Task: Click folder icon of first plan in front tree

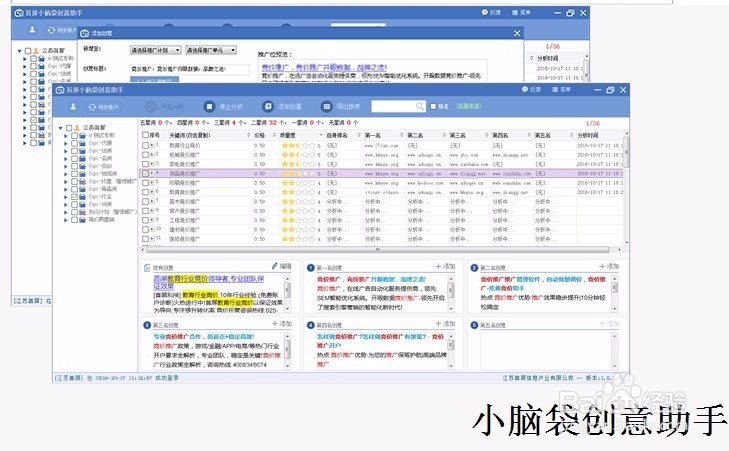Action: 82,136
